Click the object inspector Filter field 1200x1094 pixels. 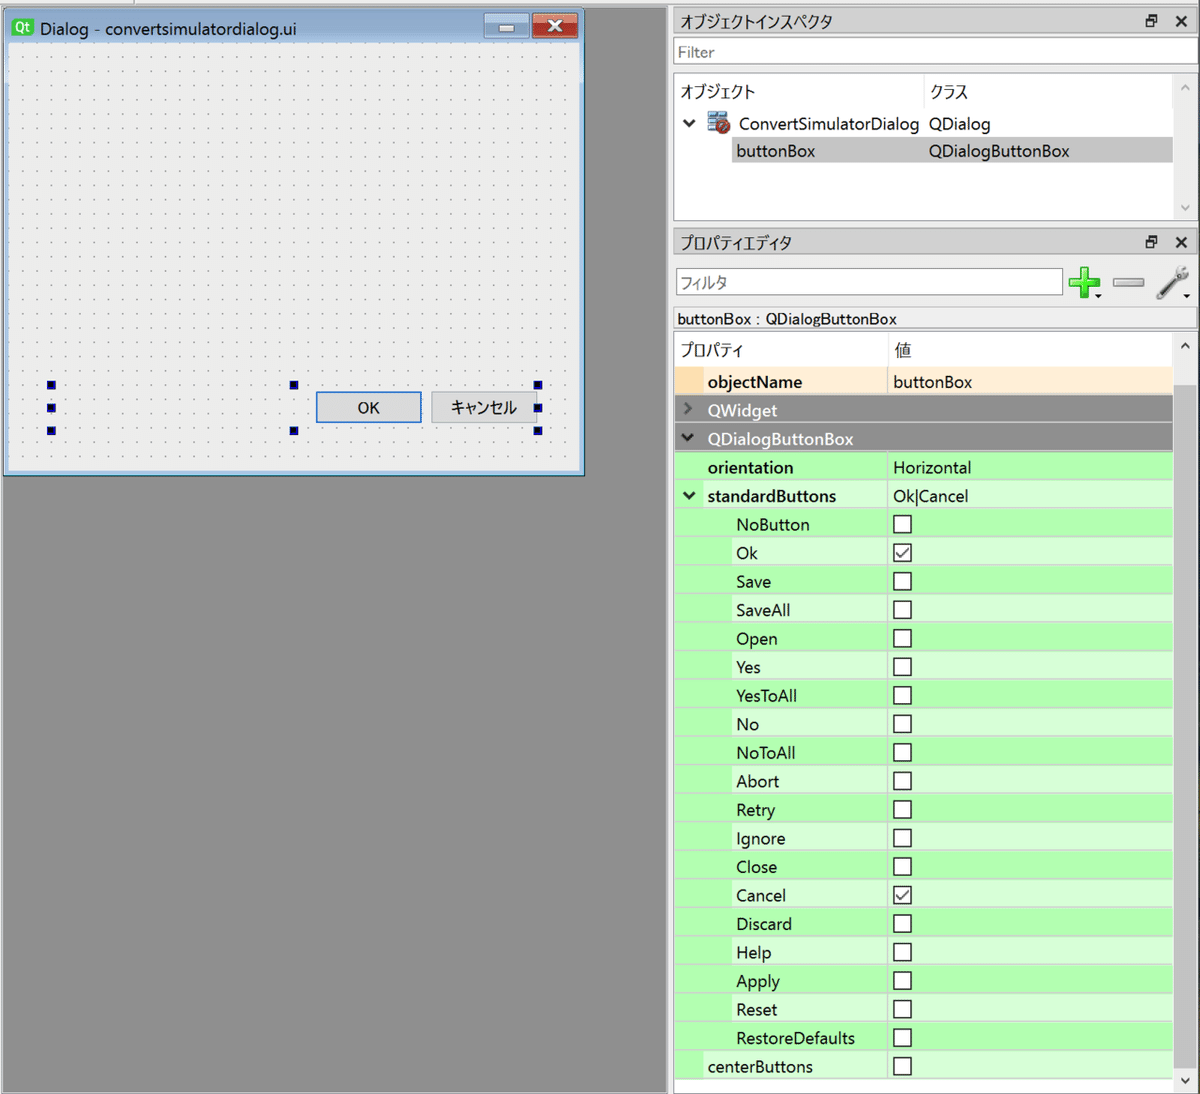pyautogui.click(x=935, y=52)
